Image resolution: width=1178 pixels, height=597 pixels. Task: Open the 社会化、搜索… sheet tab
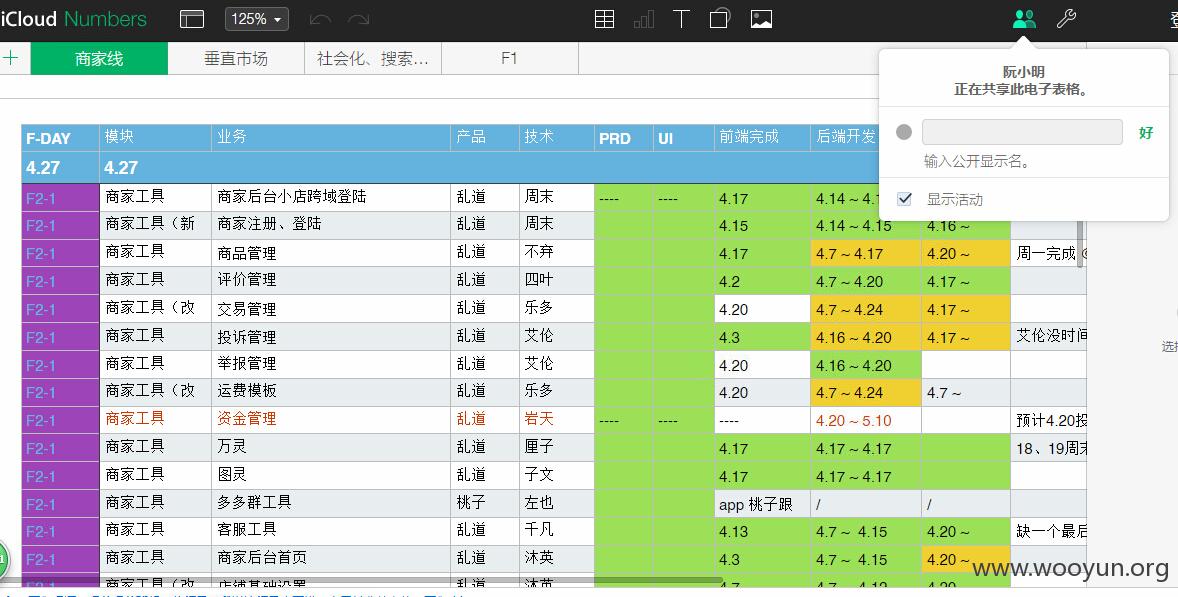tap(373, 59)
